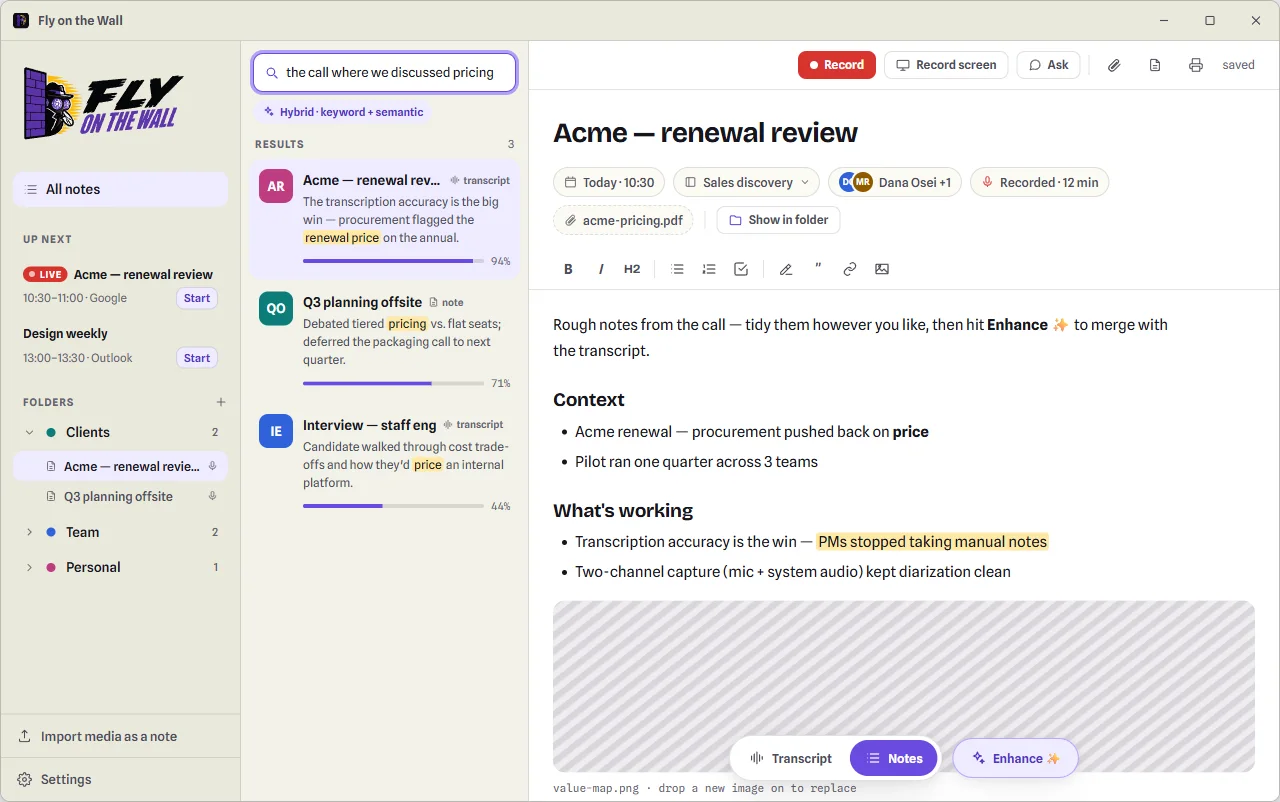Screen dimensions: 1280x802
Task: Expand the Personal folder
Action: pos(29,567)
